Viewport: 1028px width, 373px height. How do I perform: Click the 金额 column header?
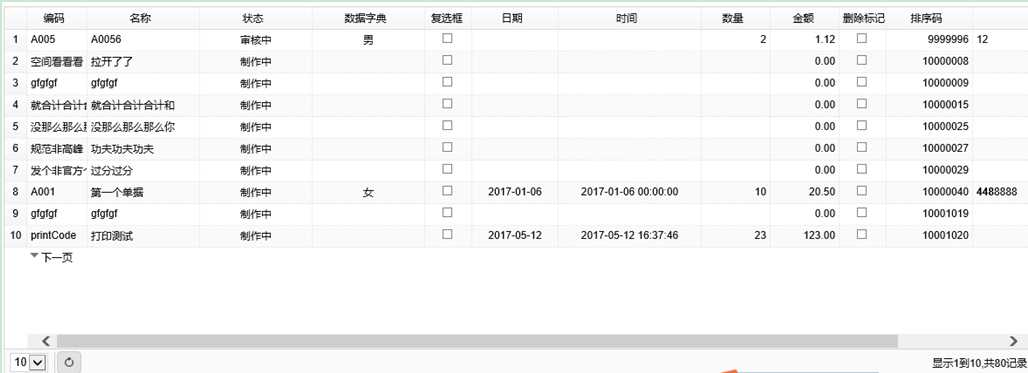click(x=804, y=18)
